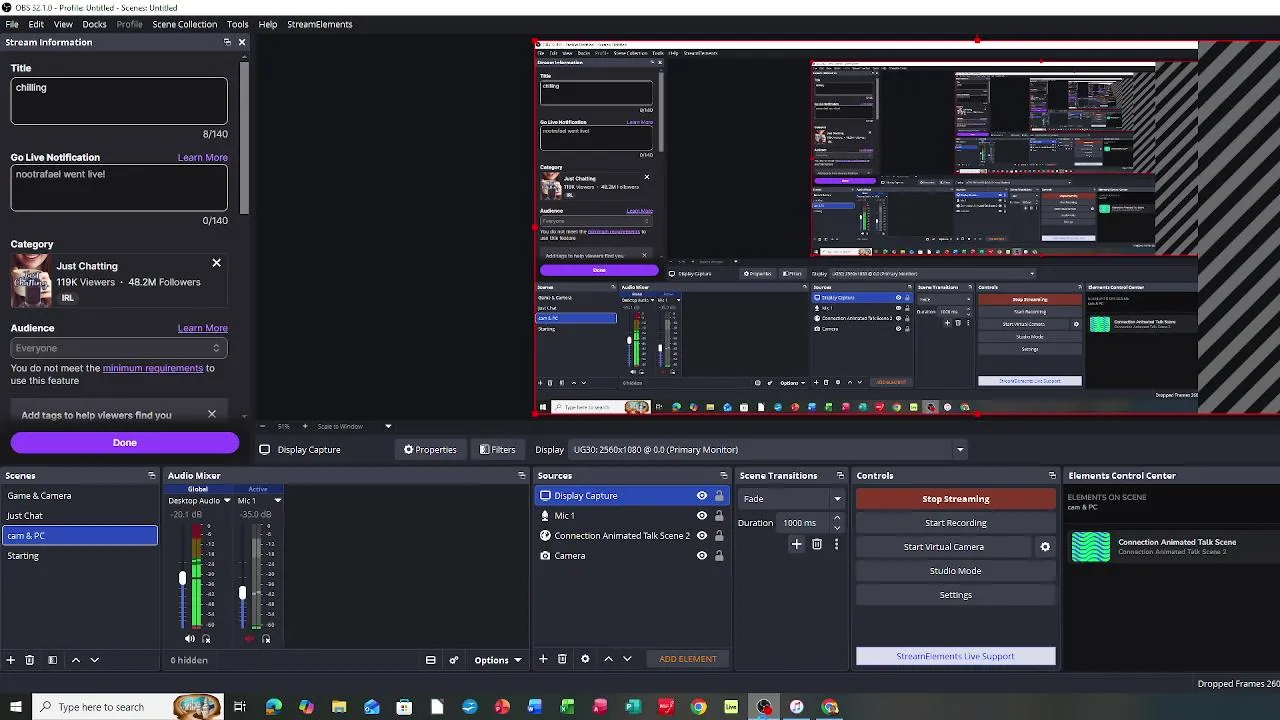The image size is (1280, 720).
Task: Remove the scene transition with trash icon
Action: (x=817, y=545)
